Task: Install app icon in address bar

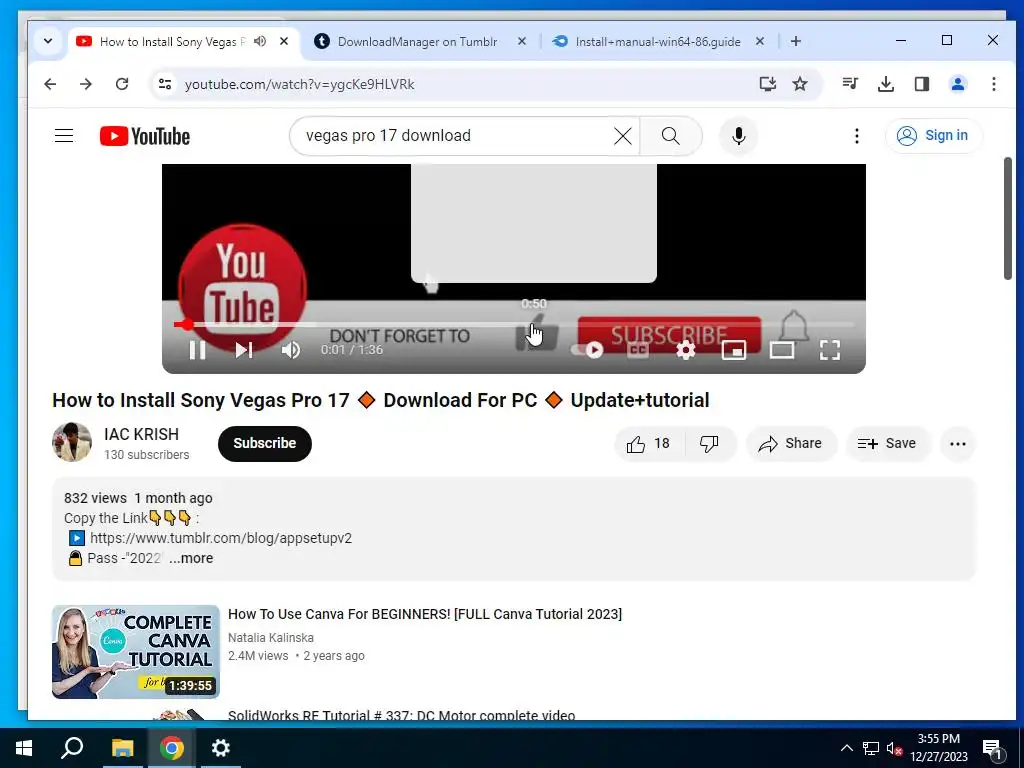Action: pyautogui.click(x=767, y=84)
